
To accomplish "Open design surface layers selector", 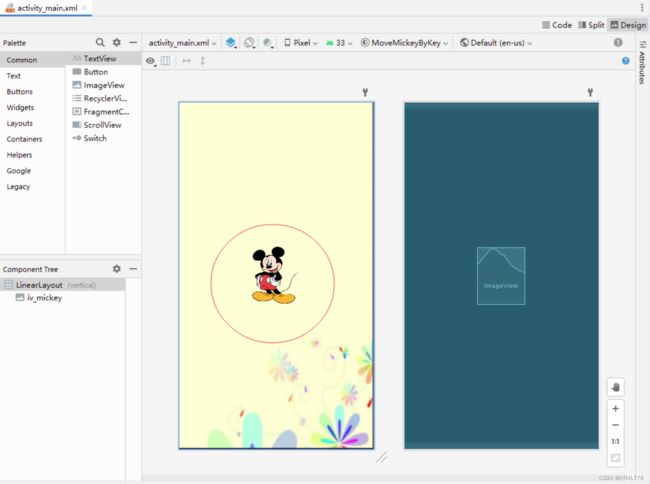I will (x=231, y=43).
